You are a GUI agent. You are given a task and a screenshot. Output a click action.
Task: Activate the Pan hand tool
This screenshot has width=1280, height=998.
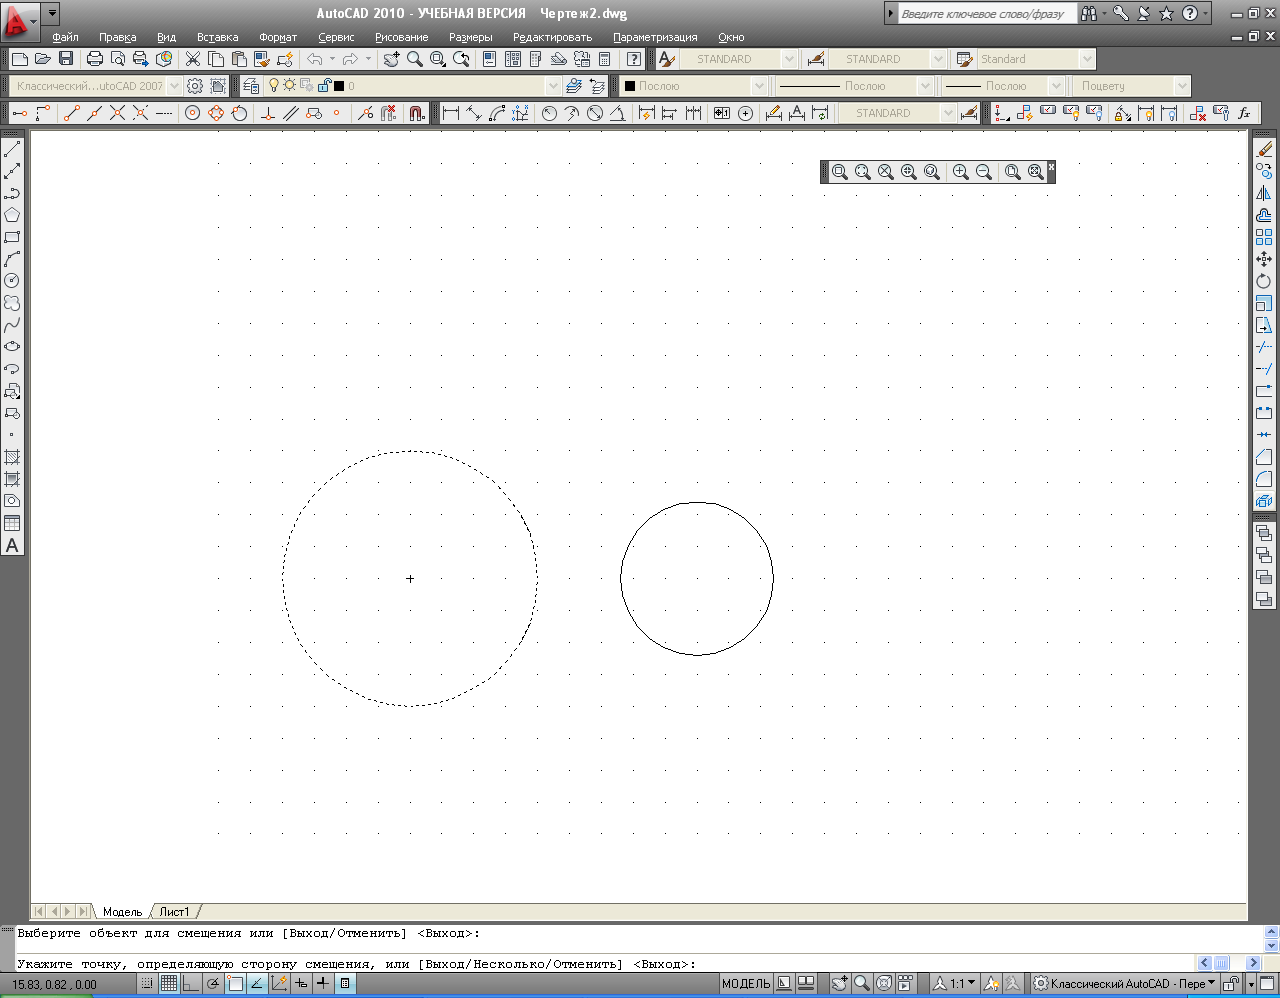pos(391,59)
